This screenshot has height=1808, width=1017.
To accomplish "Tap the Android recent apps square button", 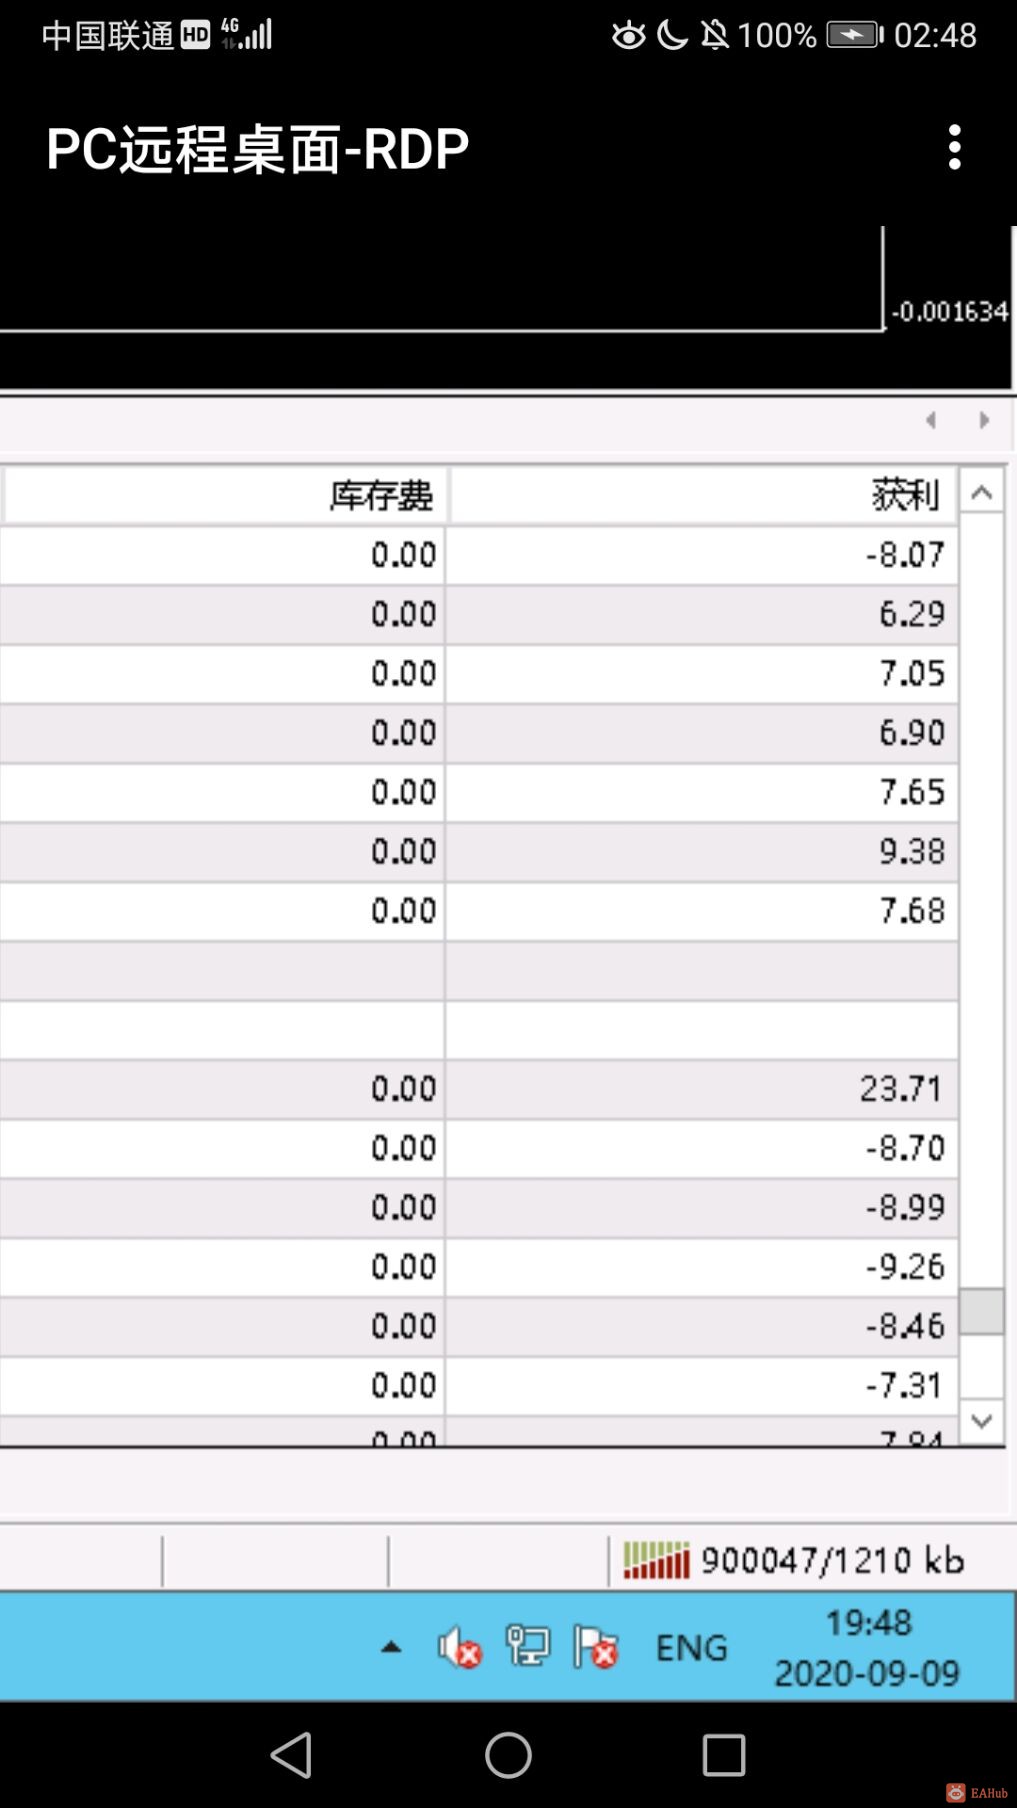I will click(x=724, y=1755).
